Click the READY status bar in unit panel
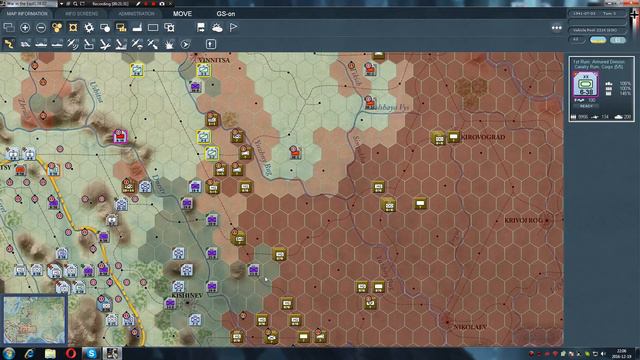The width and height of the screenshot is (640, 360). [x=586, y=106]
